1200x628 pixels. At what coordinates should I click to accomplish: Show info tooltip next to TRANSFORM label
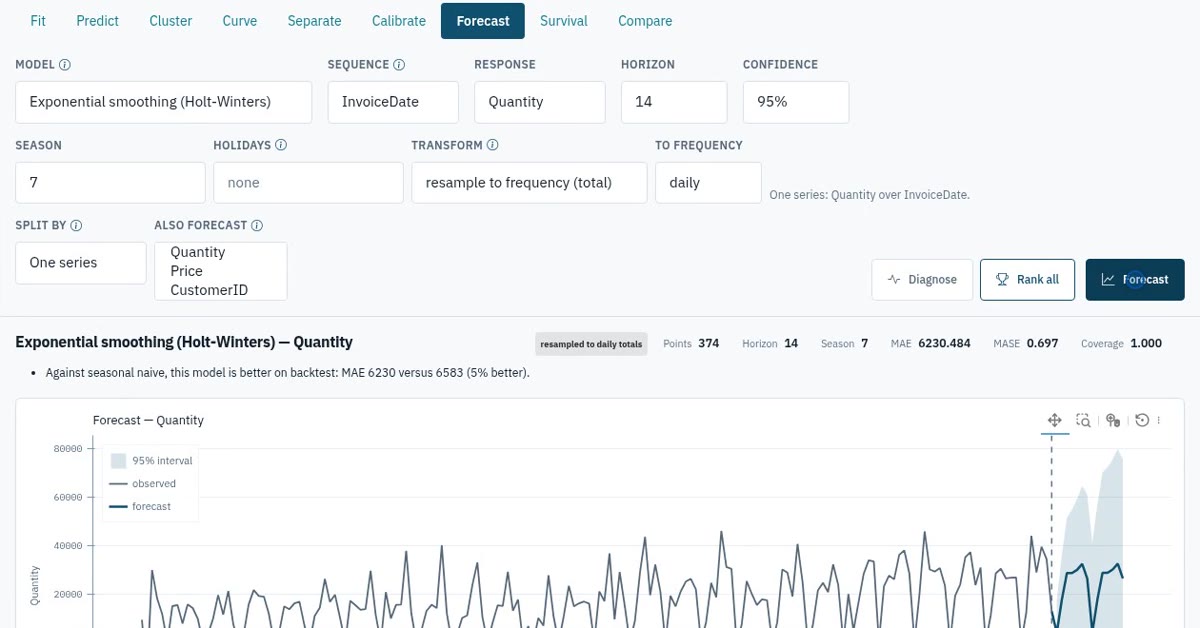pos(493,145)
